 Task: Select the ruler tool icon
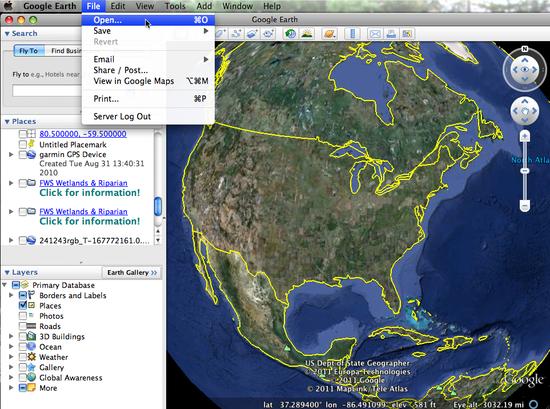tap(353, 34)
